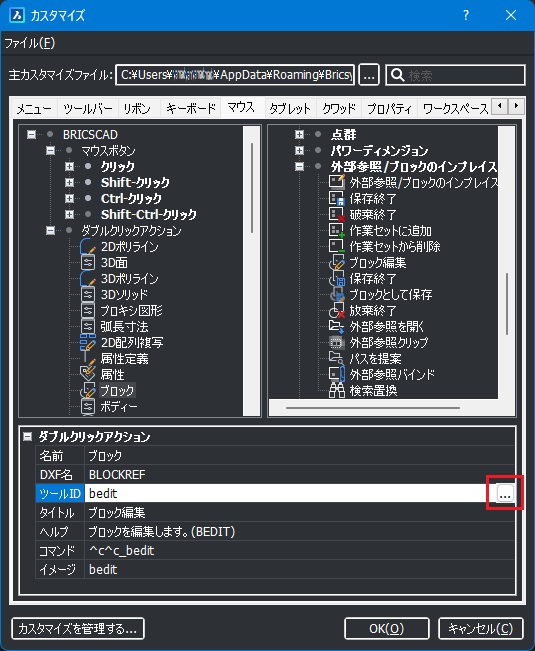Click the 外部参照/ブロックのインプレイス tool icon
This screenshot has width=535, height=651.
337,182
